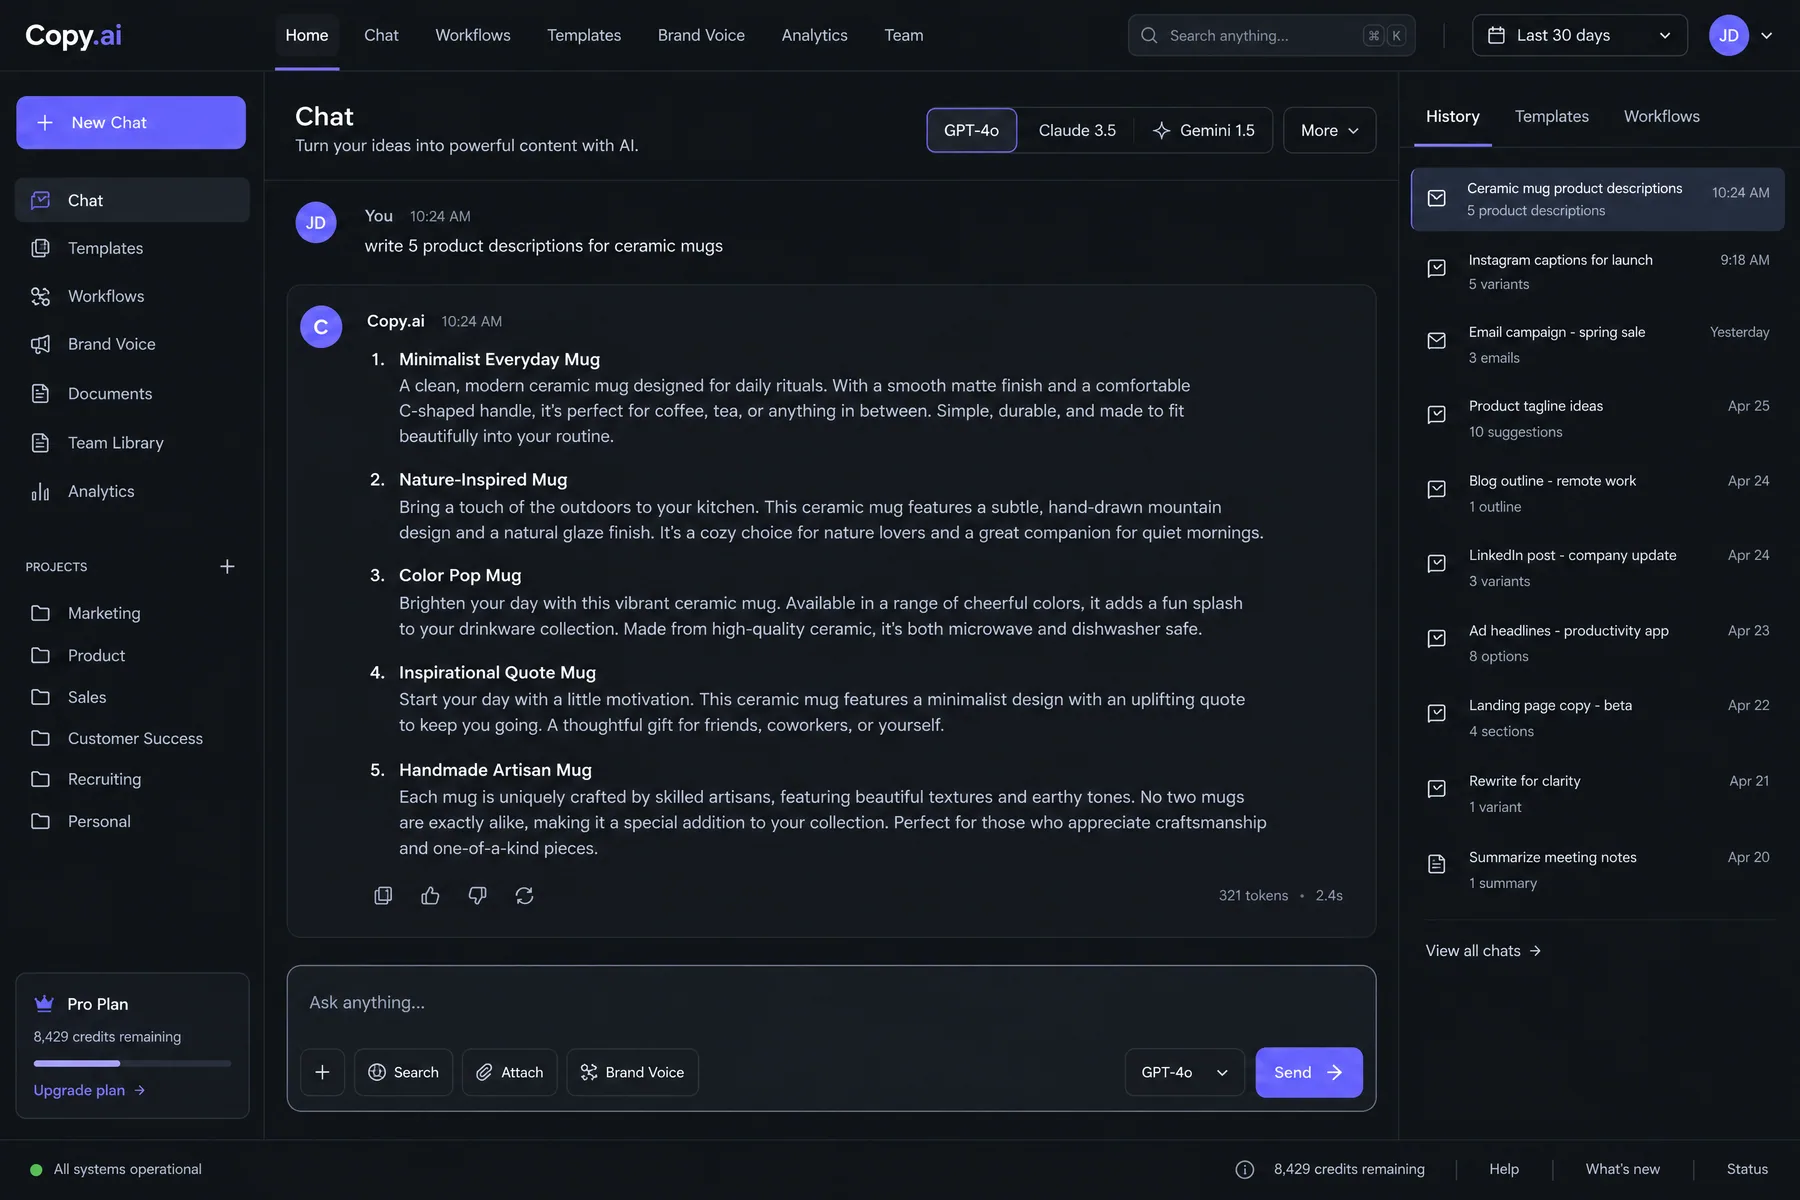Open What's new in the footer
1800x1200 pixels.
(x=1622, y=1169)
